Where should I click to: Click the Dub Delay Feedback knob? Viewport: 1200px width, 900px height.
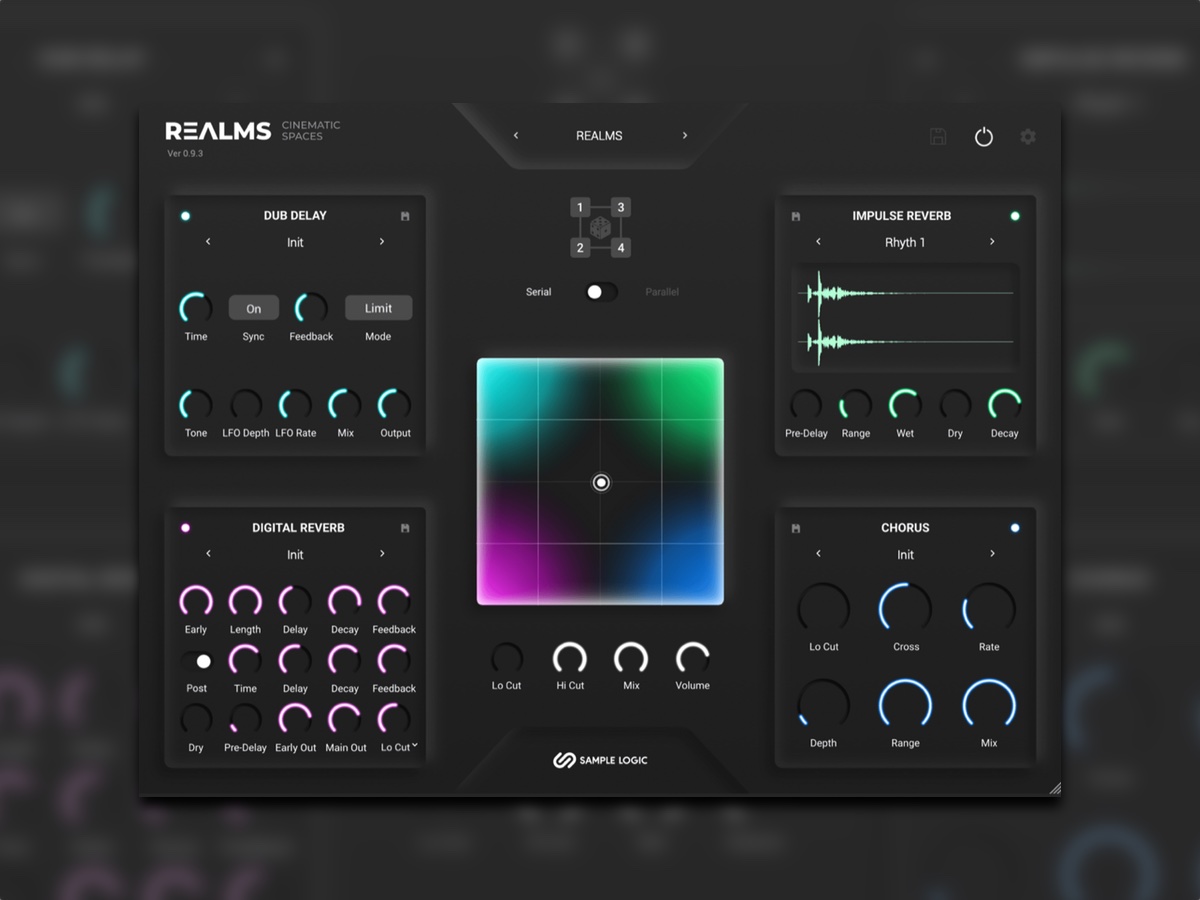click(x=311, y=309)
